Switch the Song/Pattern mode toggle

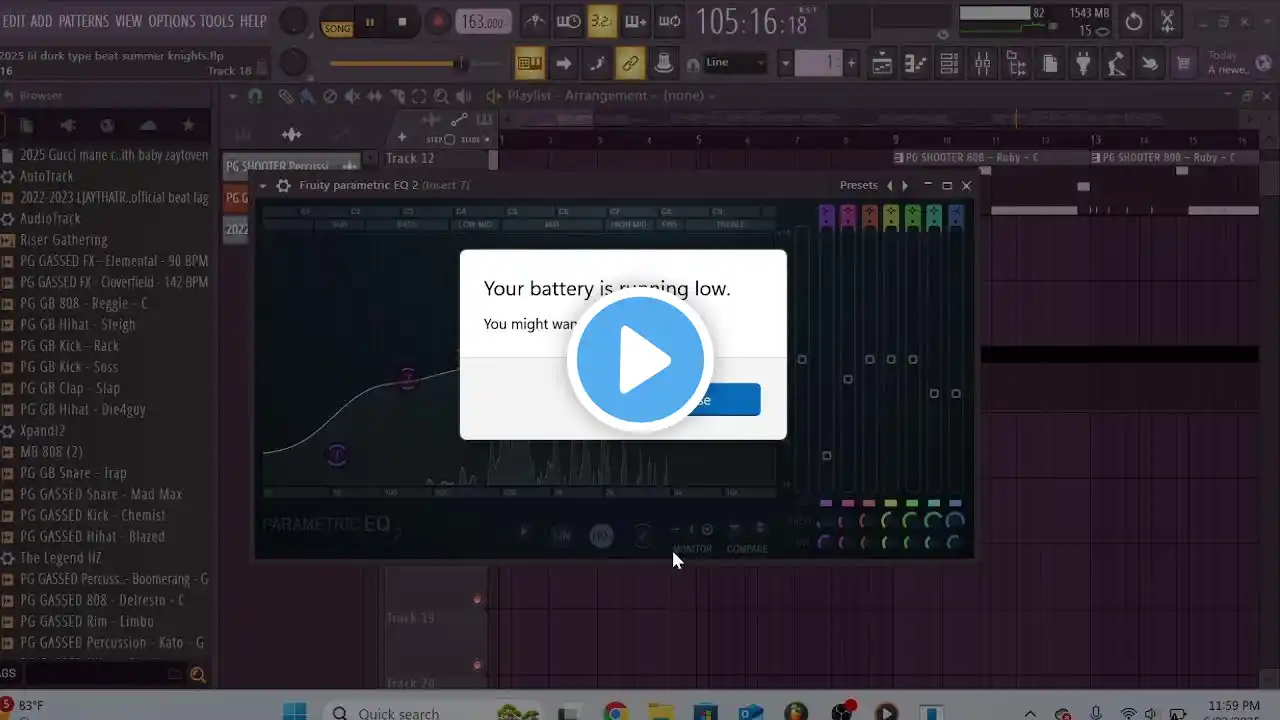[x=337, y=21]
